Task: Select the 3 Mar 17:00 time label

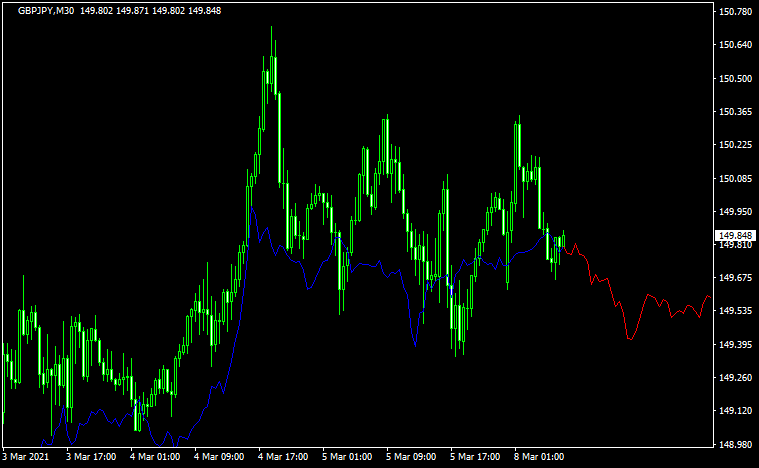Action: 91,457
